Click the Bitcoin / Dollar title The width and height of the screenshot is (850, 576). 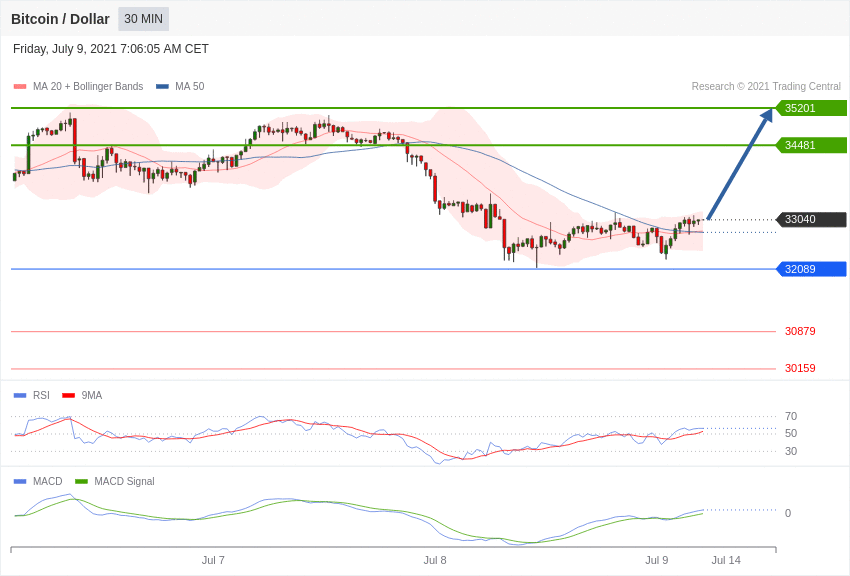click(x=60, y=19)
